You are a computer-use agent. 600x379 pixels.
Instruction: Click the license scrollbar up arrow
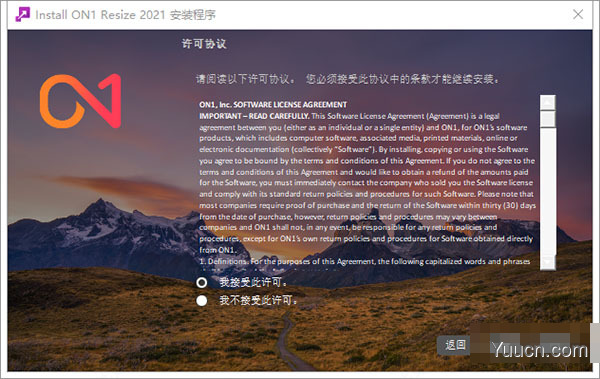(x=548, y=102)
